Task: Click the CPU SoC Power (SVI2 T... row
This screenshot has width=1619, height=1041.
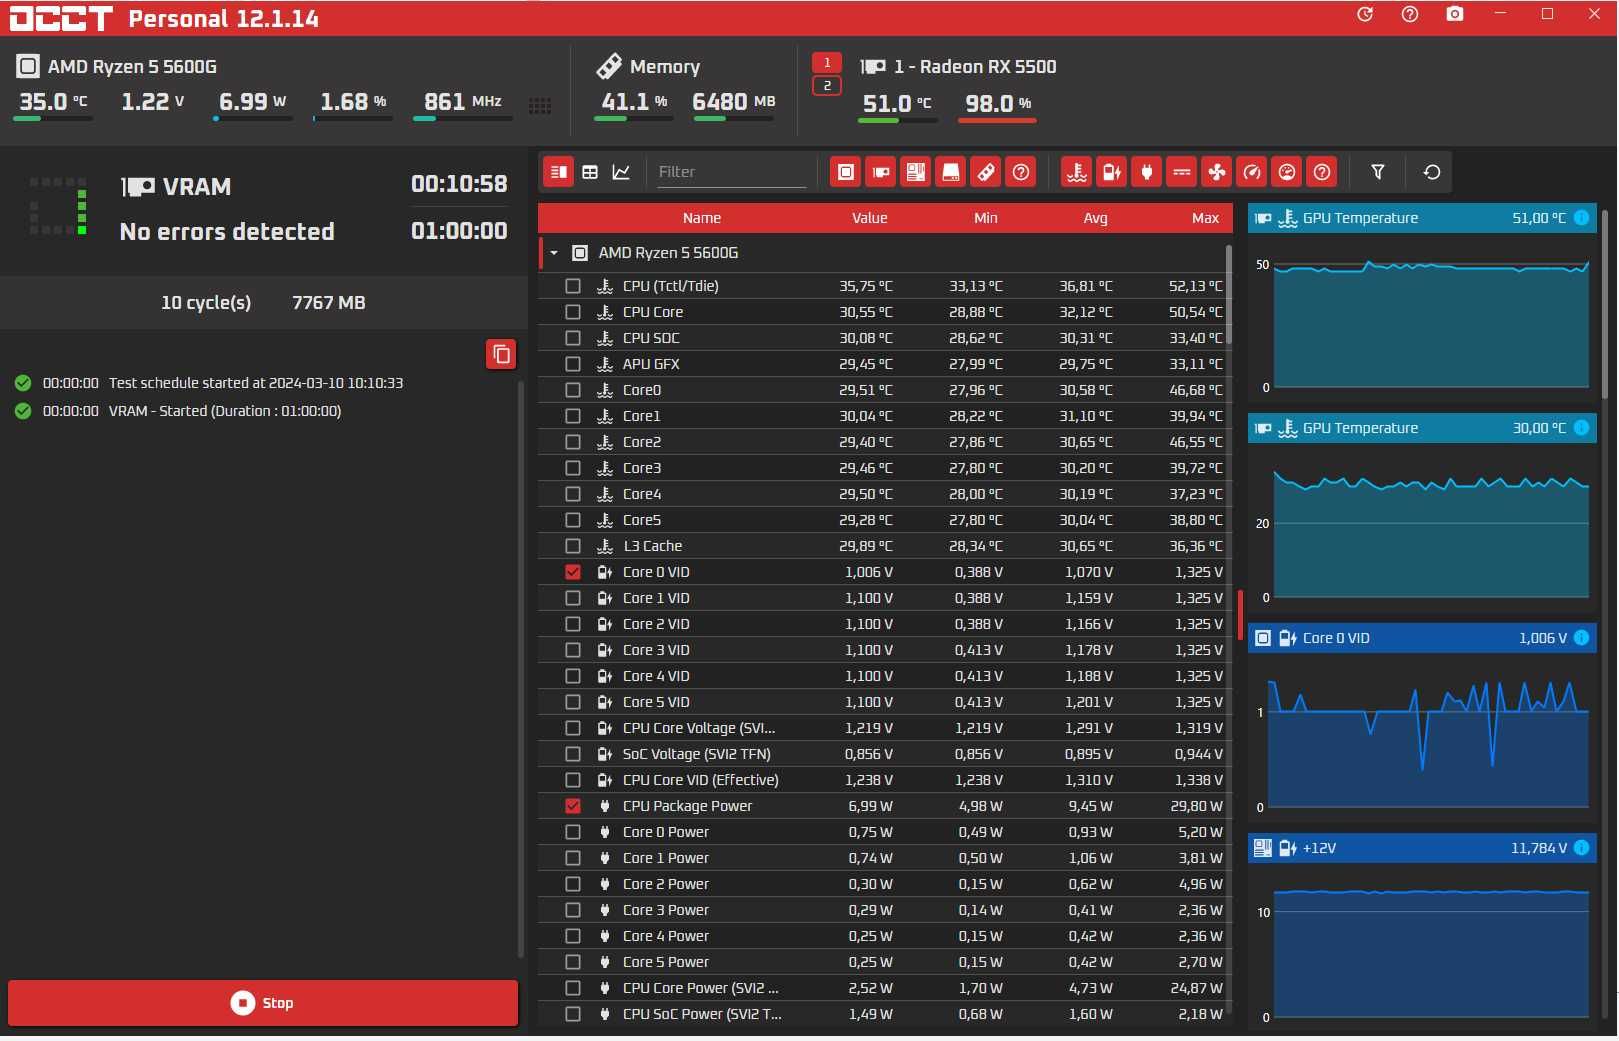Action: pos(884,1014)
